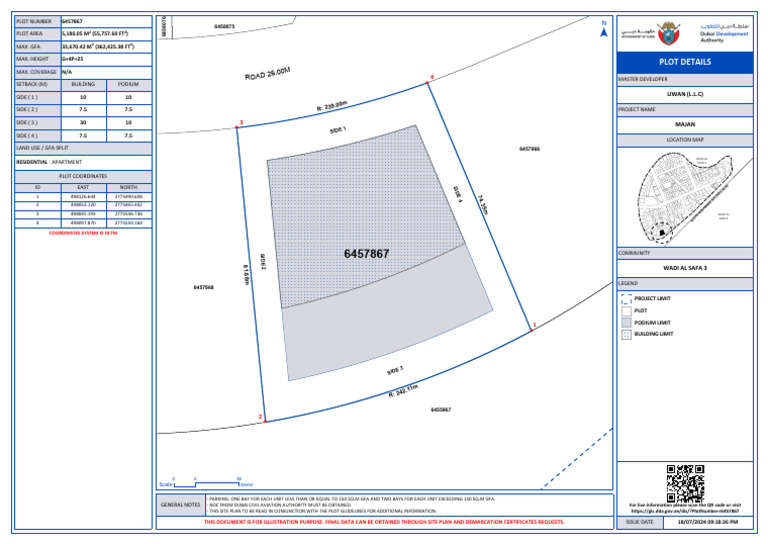Click the PLOT DETAILS blue header
Viewport: 768px width, 544px height.
(685, 62)
